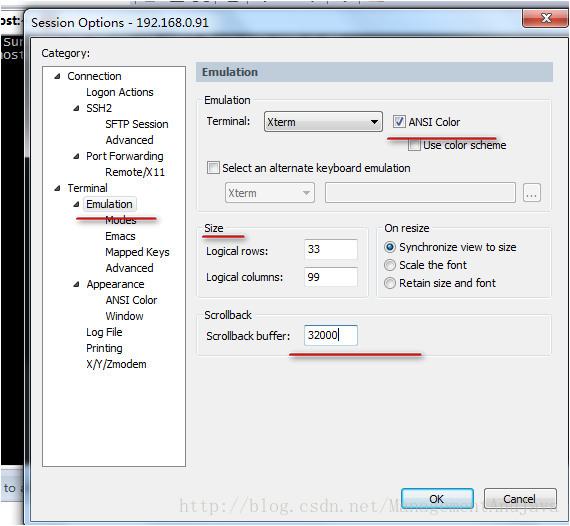Image resolution: width=570 pixels, height=526 pixels.
Task: Select Emulation category
Action: [109, 204]
